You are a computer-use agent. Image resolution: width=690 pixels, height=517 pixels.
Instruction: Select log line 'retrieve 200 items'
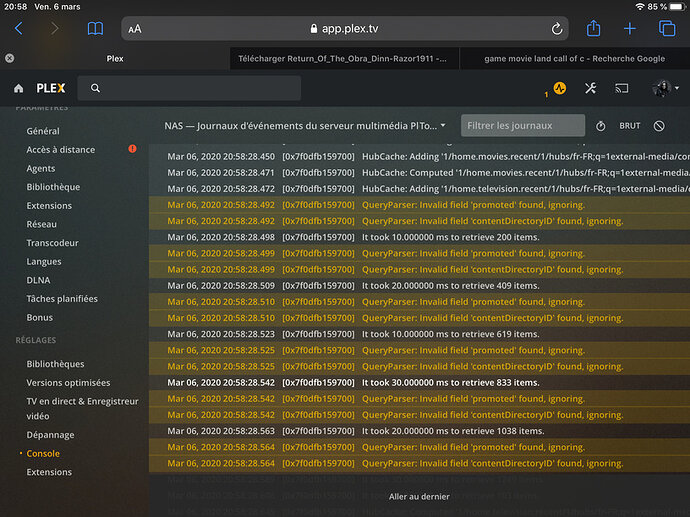click(419, 237)
